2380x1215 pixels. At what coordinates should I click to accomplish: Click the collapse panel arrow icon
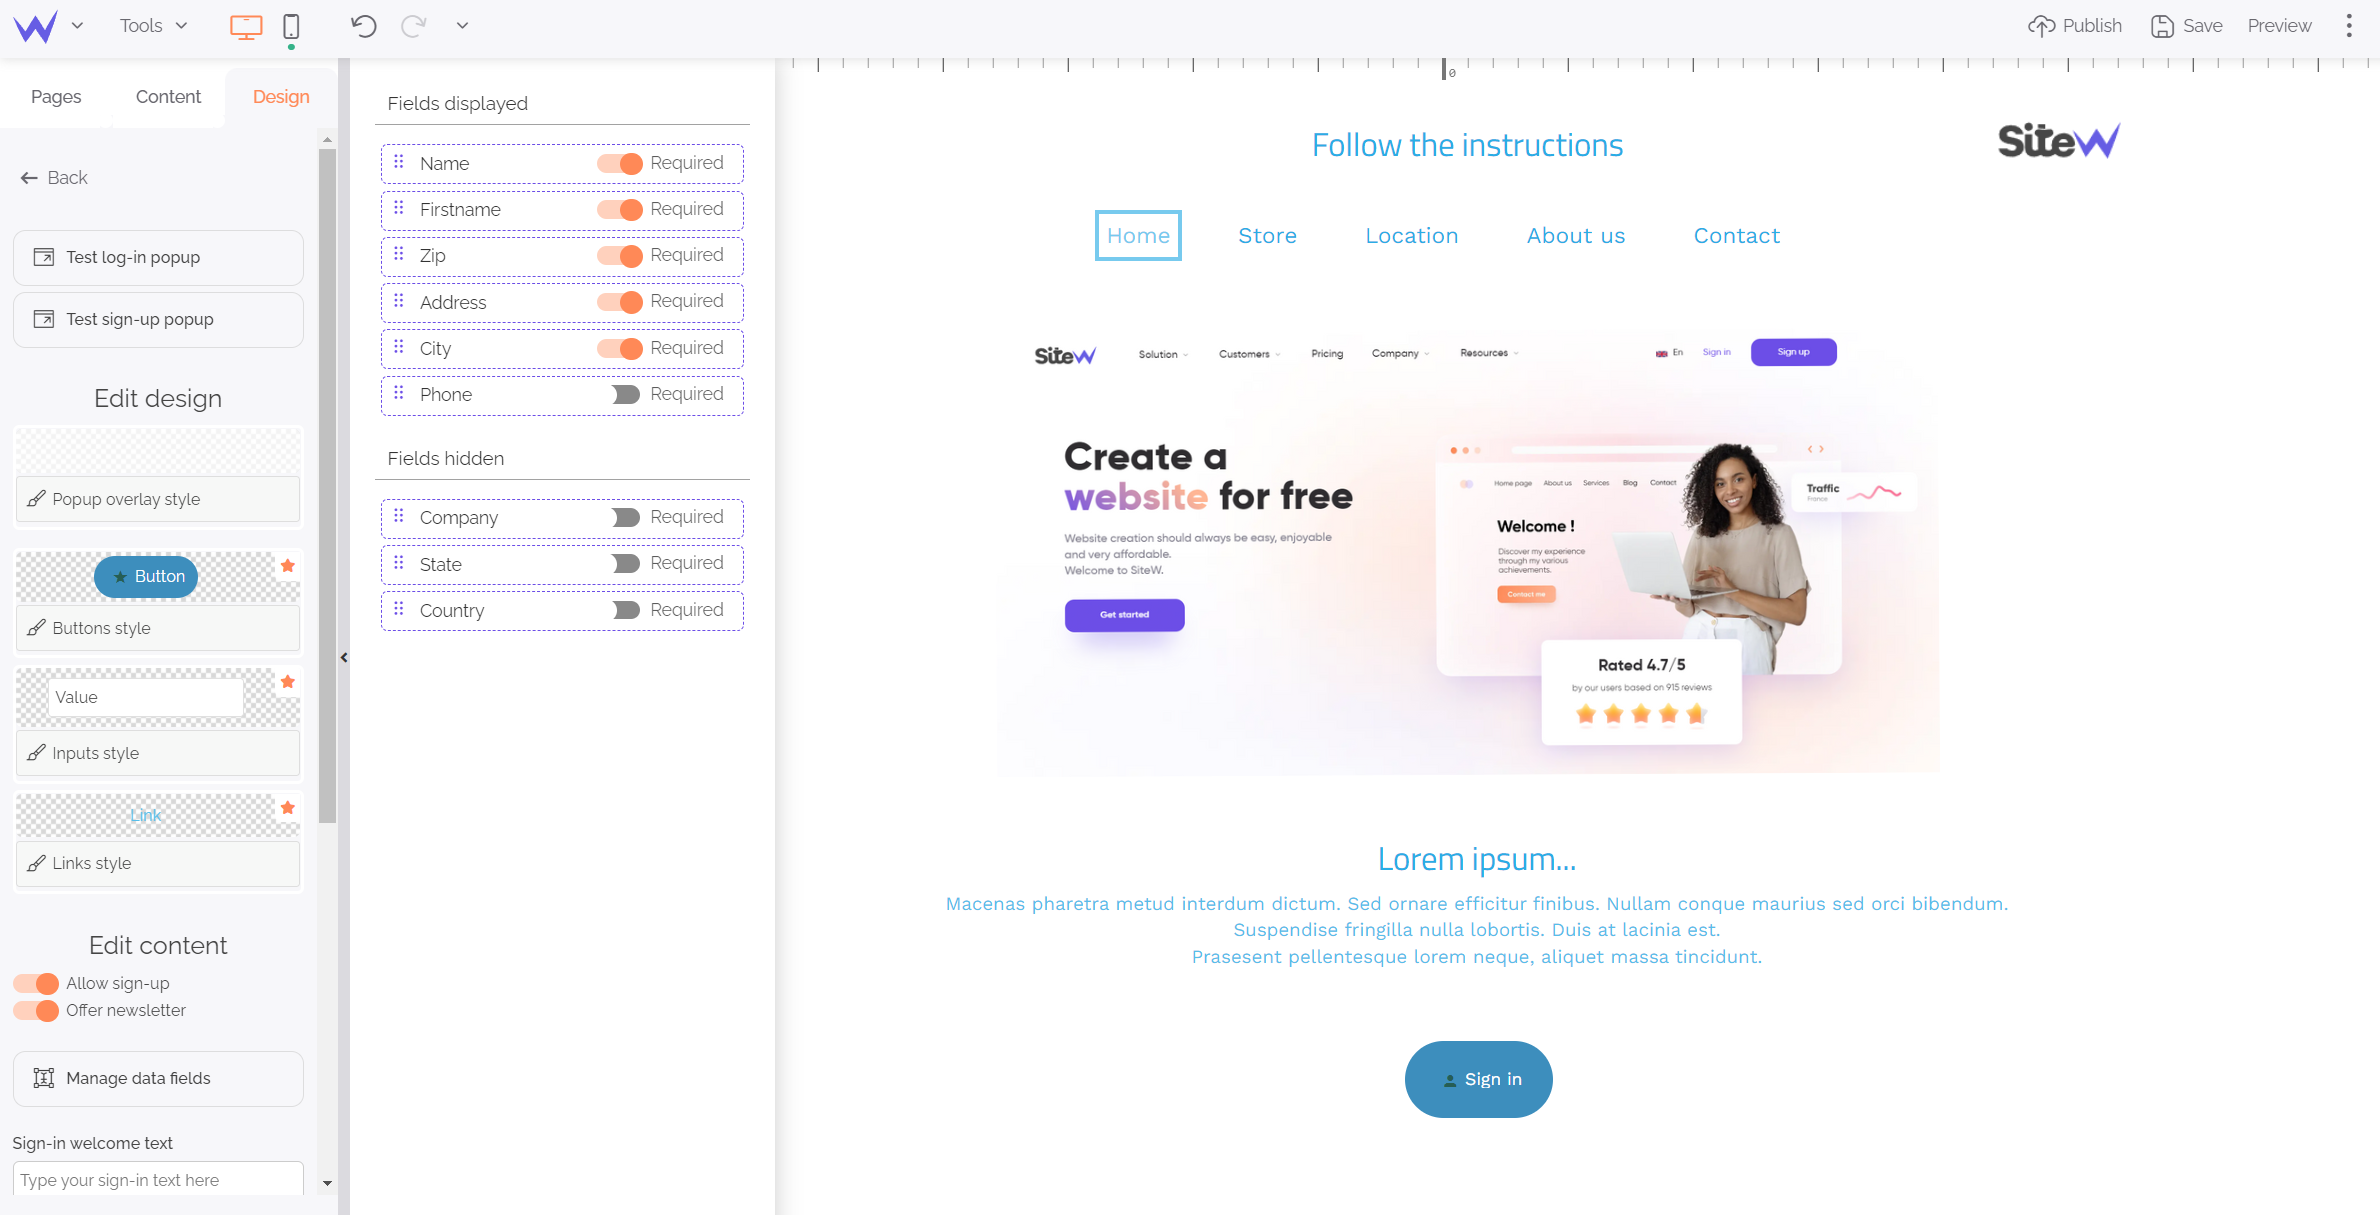[x=346, y=657]
